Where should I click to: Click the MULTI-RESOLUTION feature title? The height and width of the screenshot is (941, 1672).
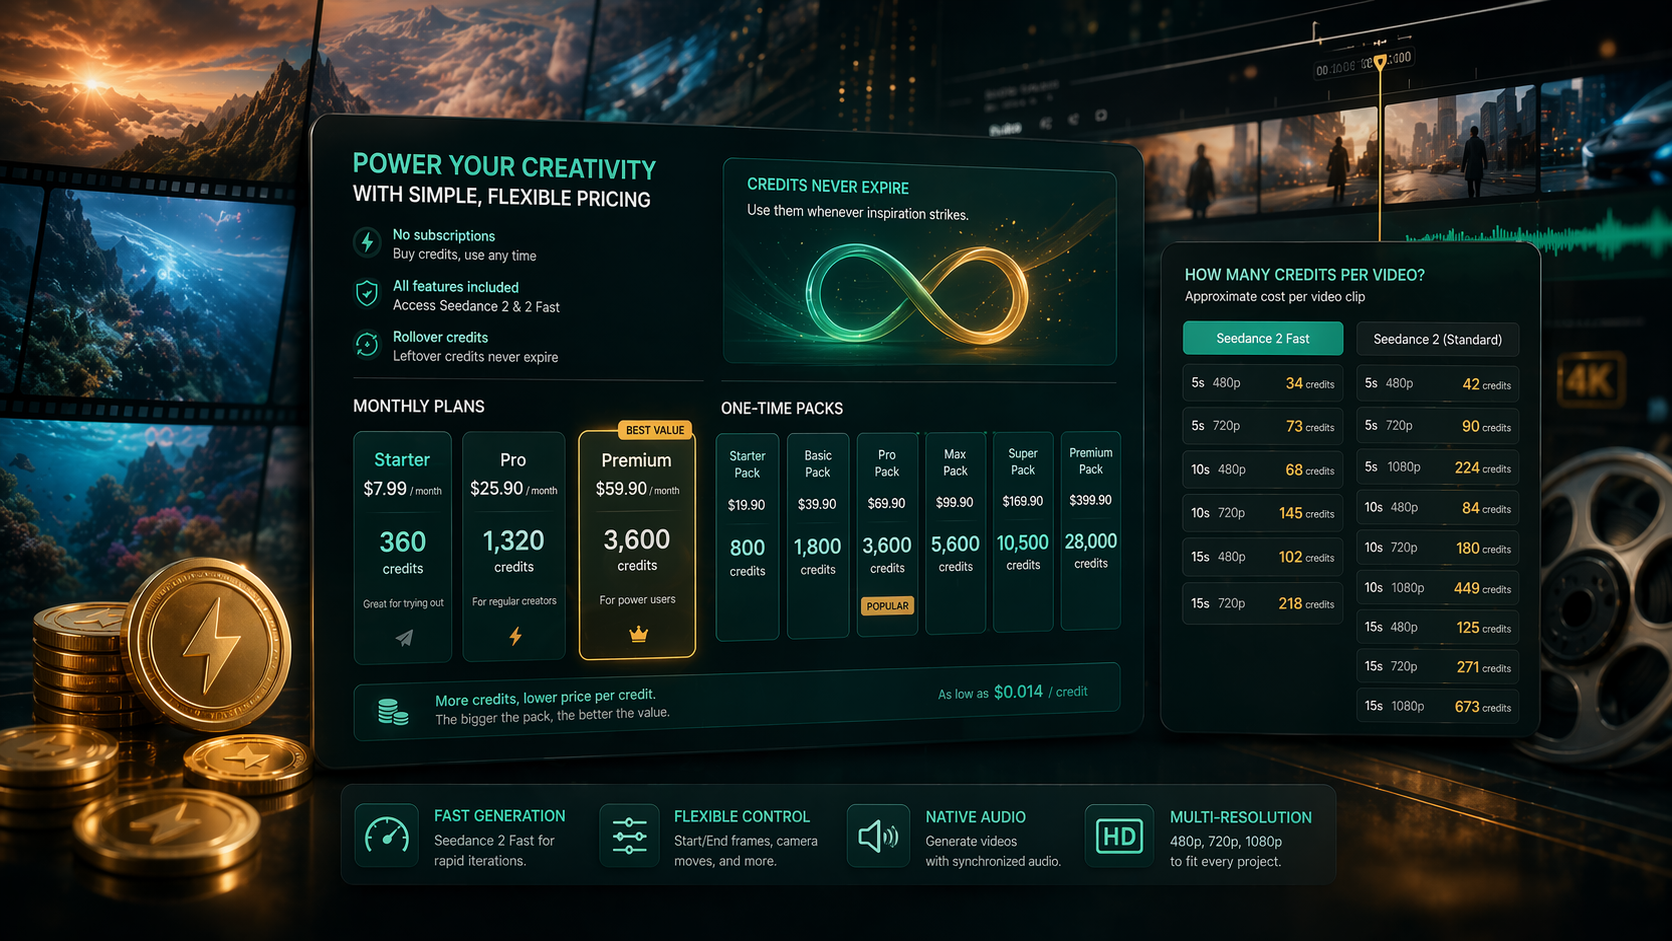point(1240,817)
